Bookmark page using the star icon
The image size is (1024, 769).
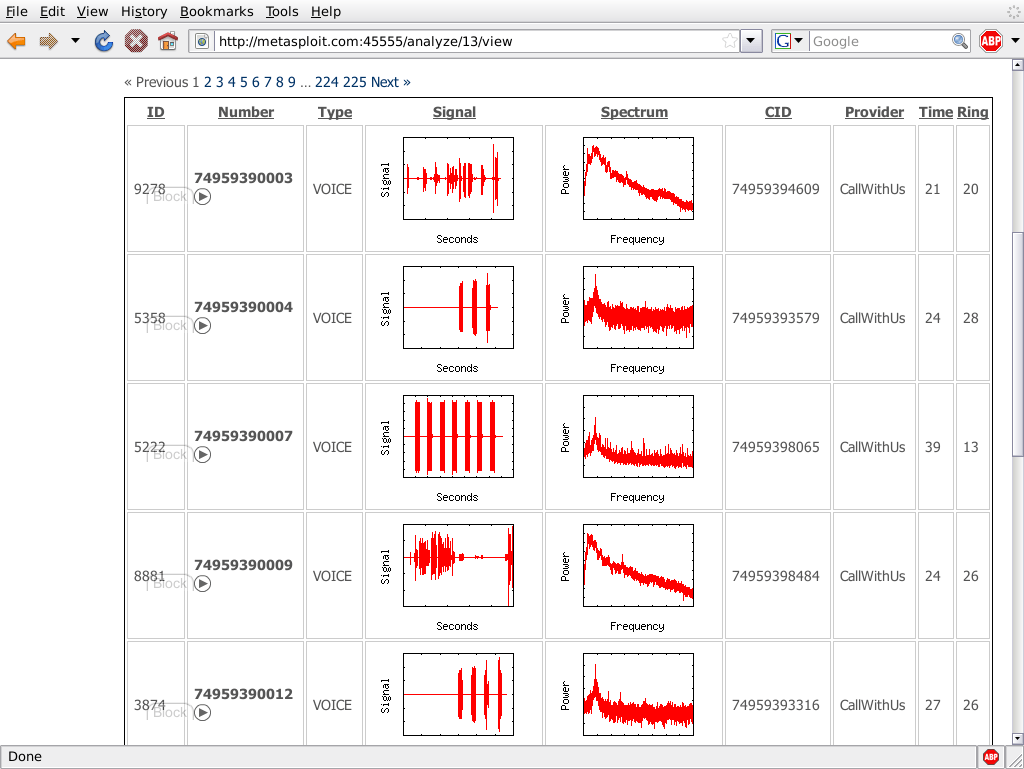click(729, 41)
